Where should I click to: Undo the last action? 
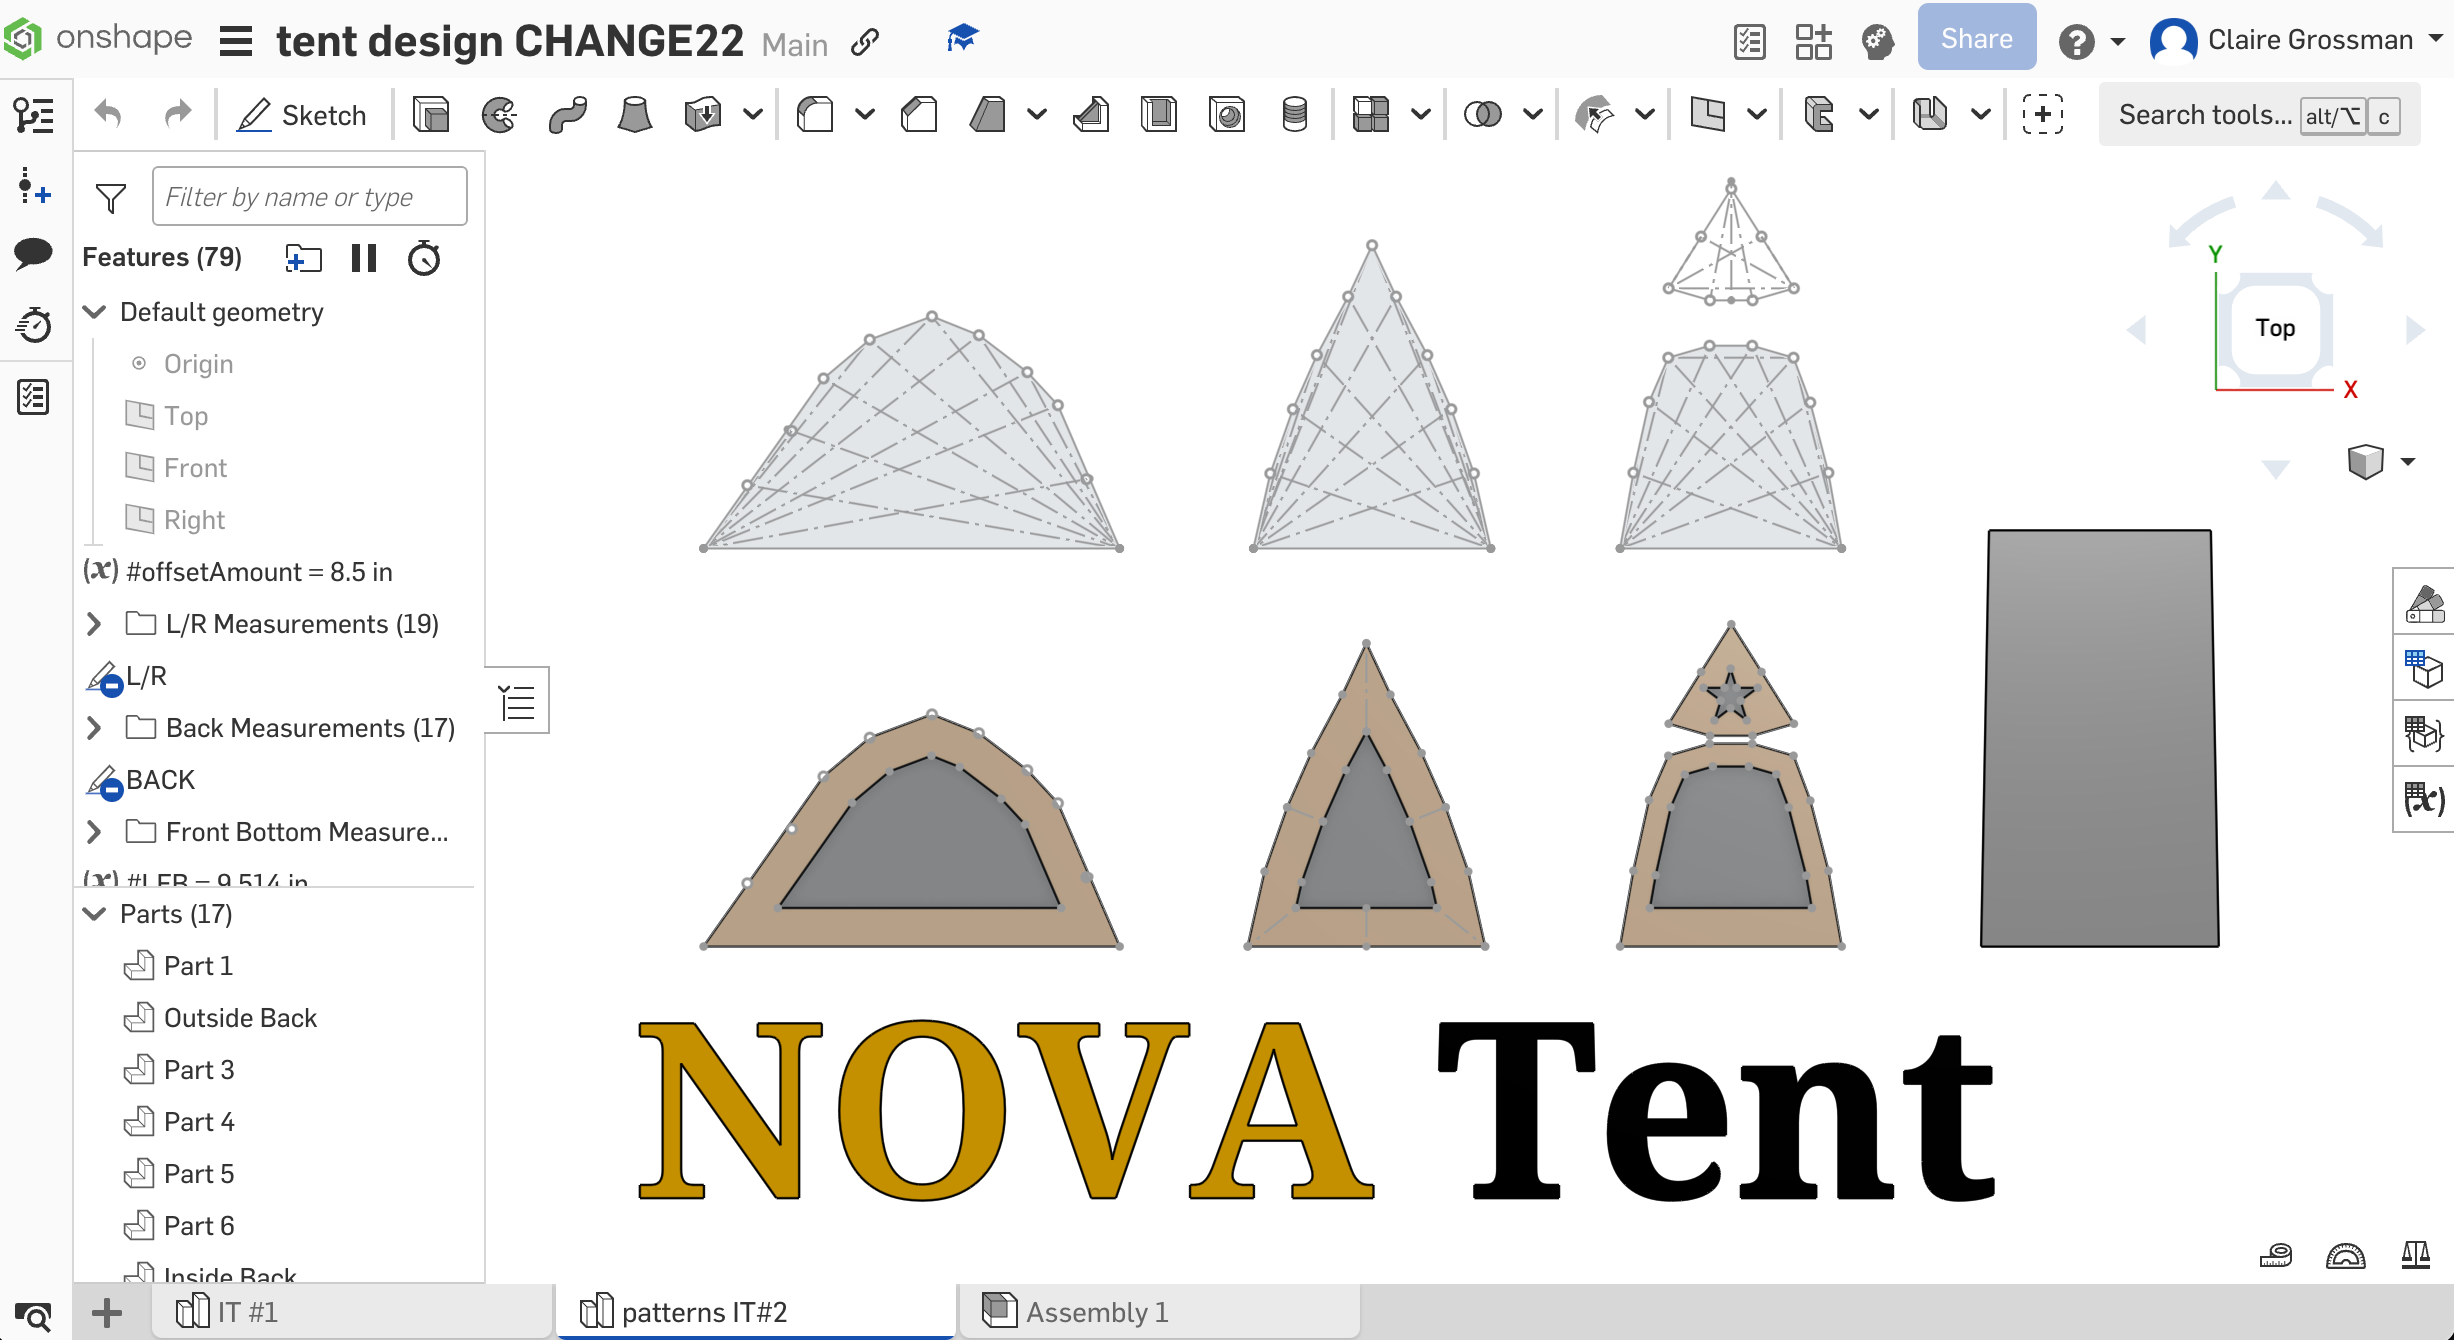[x=108, y=115]
